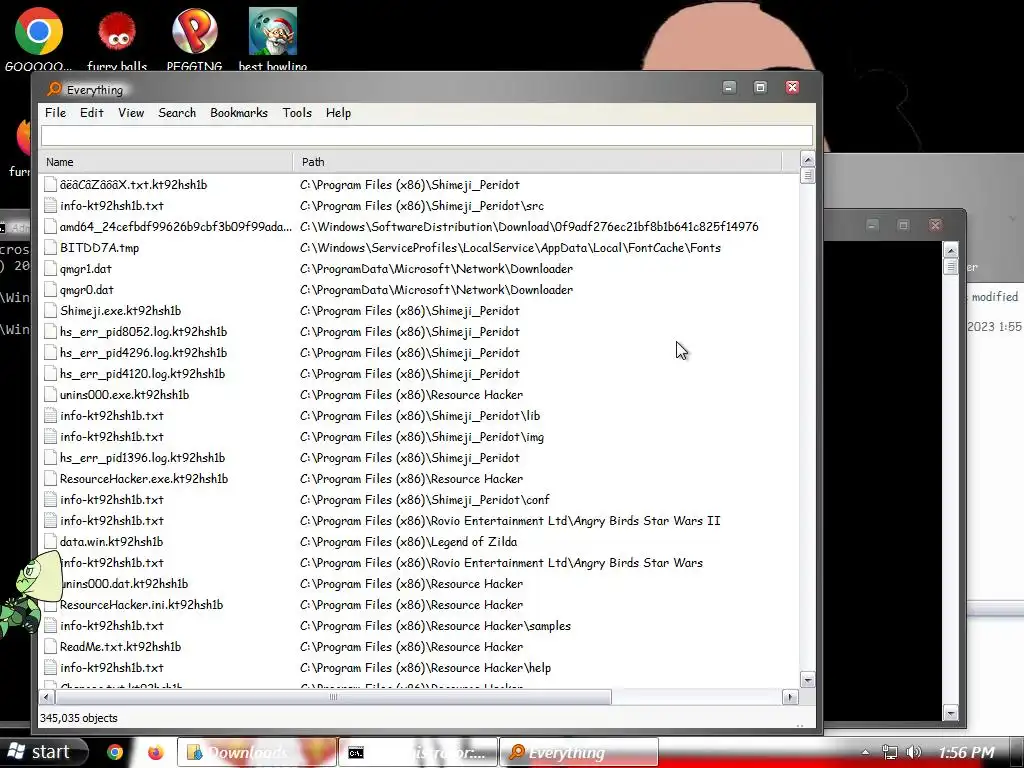Click the results scroll down arrow
Image resolution: width=1024 pixels, height=768 pixels.
807,680
